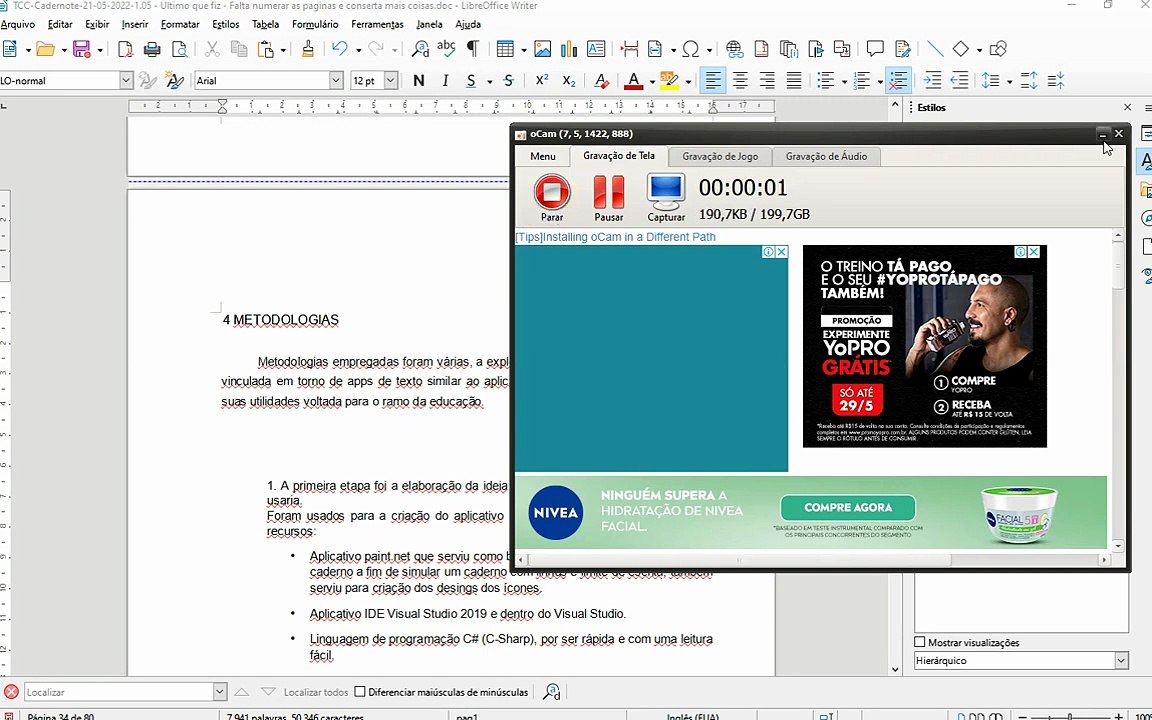This screenshot has height=720, width=1152.
Task: Insert a footnote
Action: [762, 49]
